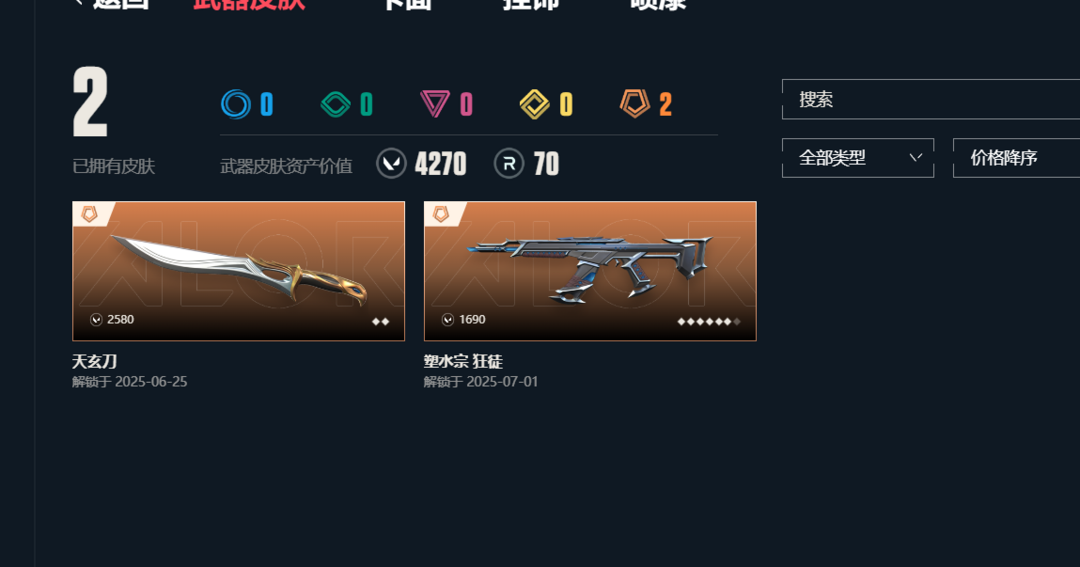The height and width of the screenshot is (567, 1080).
Task: Click the orange Exclusive tier pentagon icon
Action: click(634, 104)
